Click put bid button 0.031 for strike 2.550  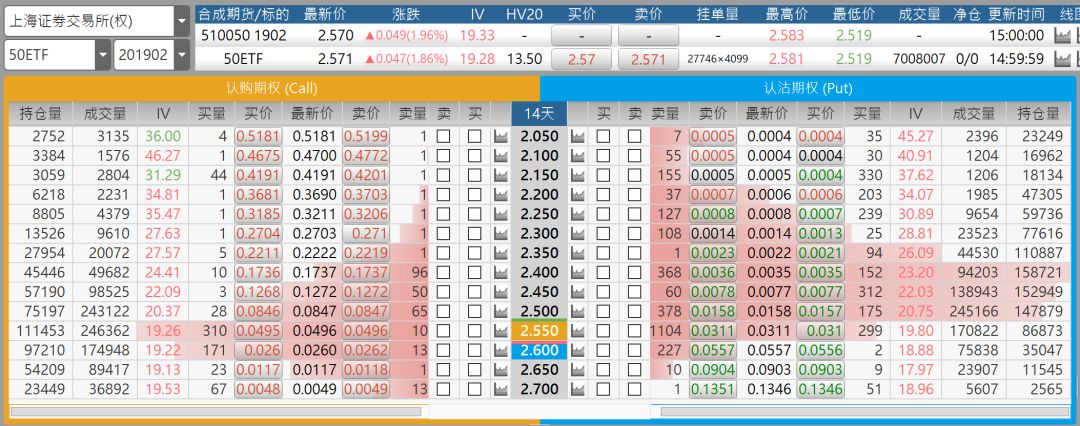pos(820,331)
